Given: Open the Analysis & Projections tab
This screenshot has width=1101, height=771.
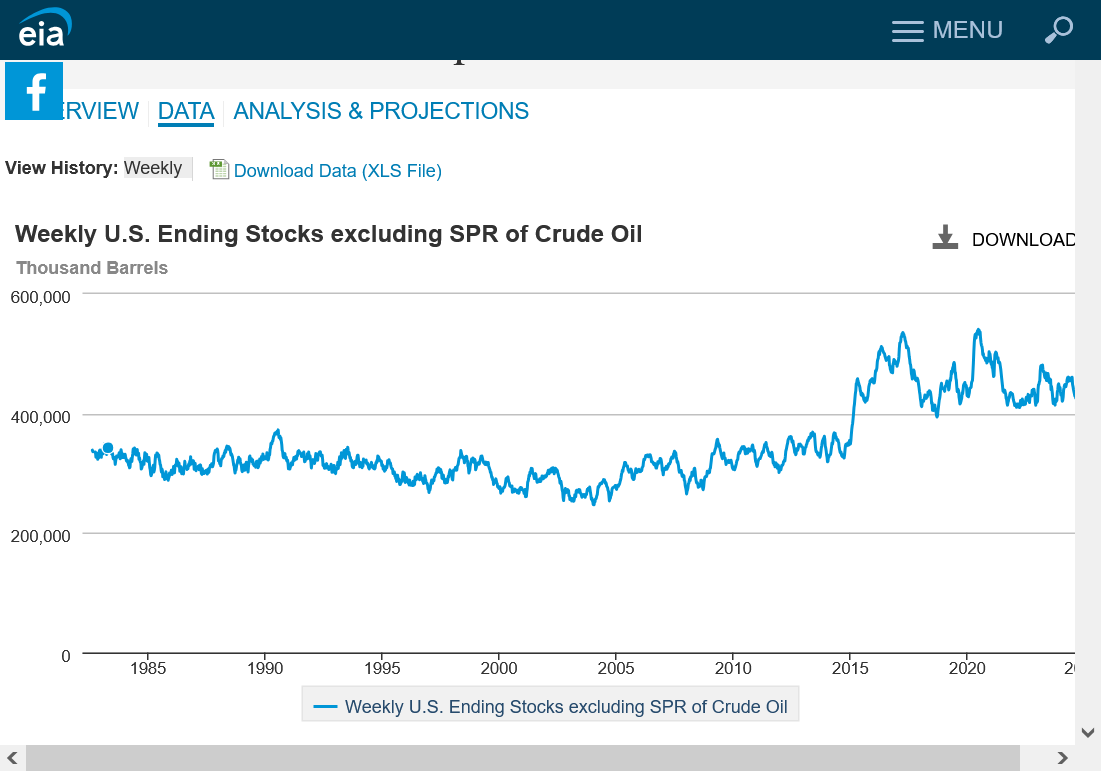Looking at the screenshot, I should (x=381, y=111).
